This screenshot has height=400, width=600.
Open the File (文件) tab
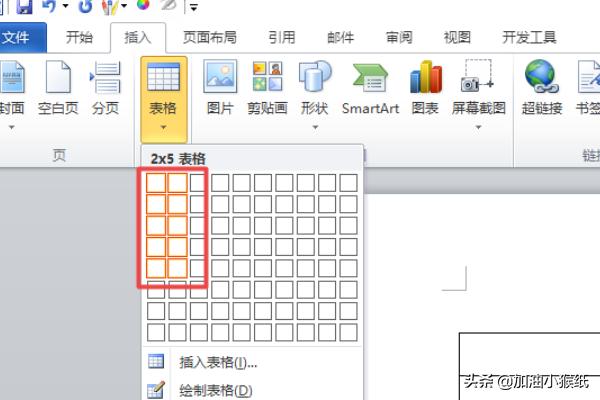(x=18, y=38)
